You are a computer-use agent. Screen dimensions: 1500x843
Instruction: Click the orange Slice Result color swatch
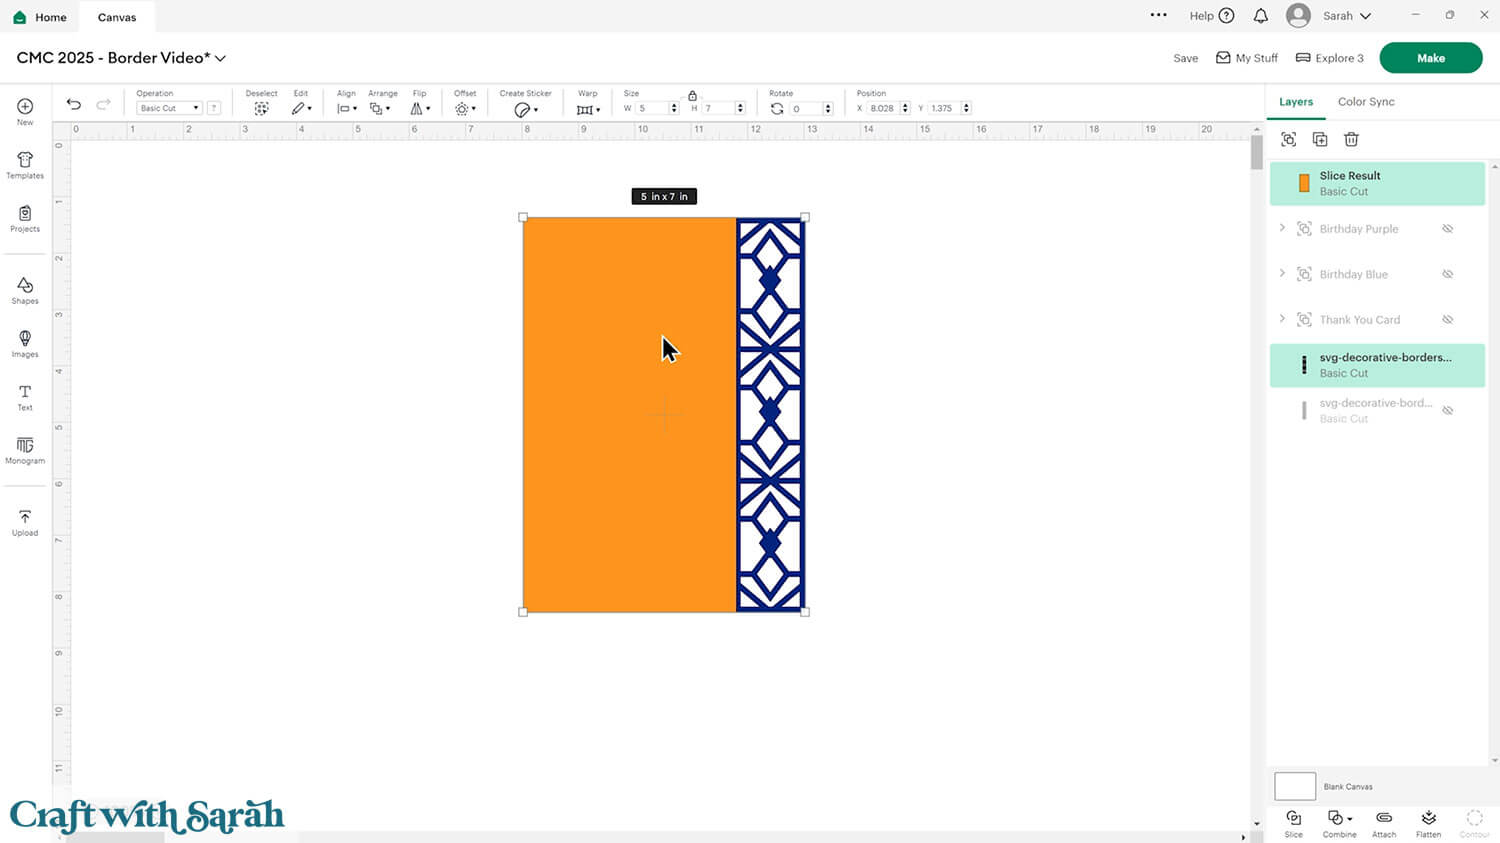[x=1304, y=183]
